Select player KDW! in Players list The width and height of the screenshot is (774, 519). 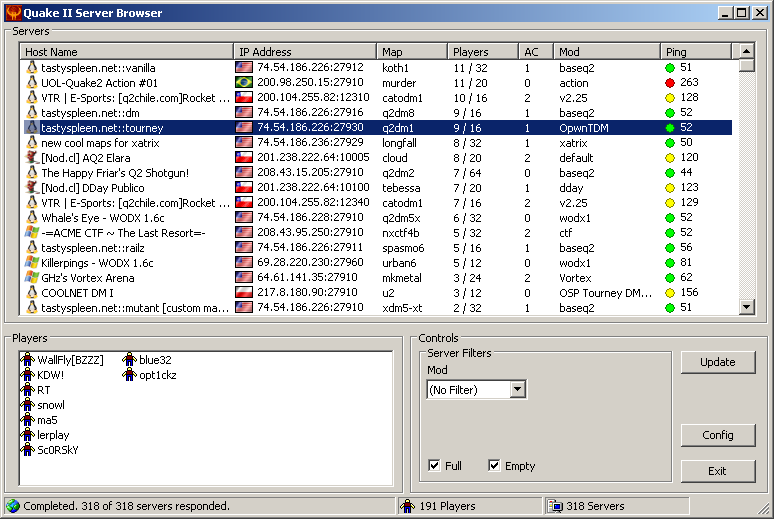pos(50,375)
